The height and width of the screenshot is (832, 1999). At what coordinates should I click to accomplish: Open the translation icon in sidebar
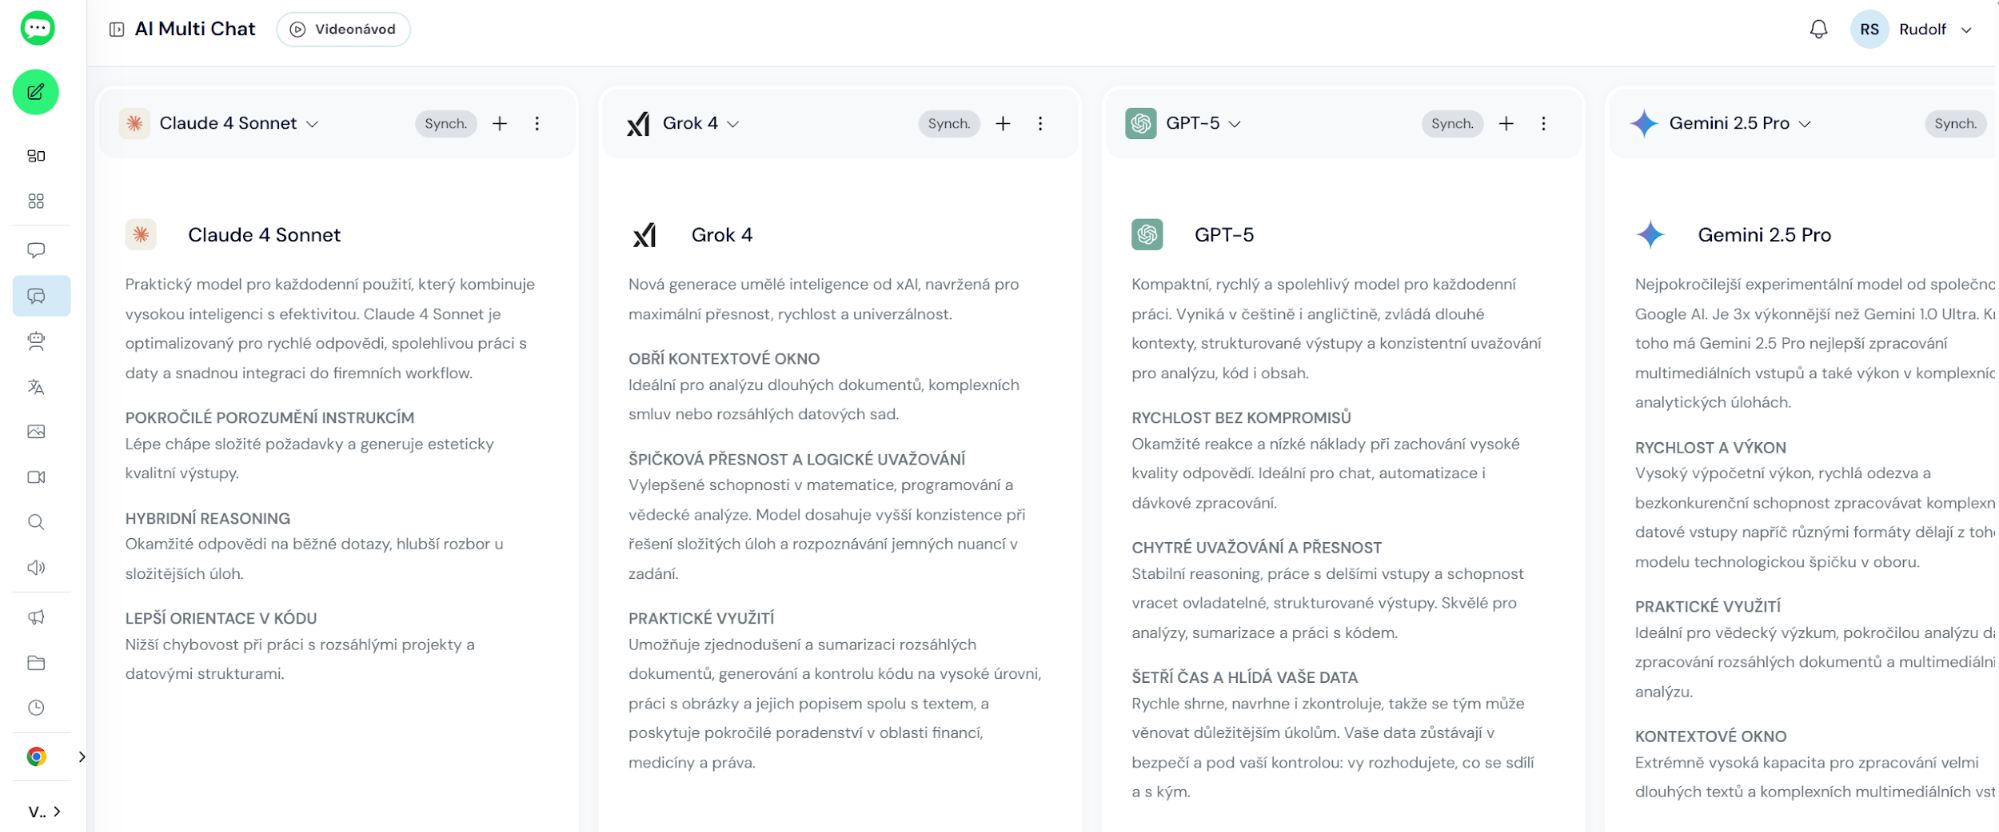(36, 387)
